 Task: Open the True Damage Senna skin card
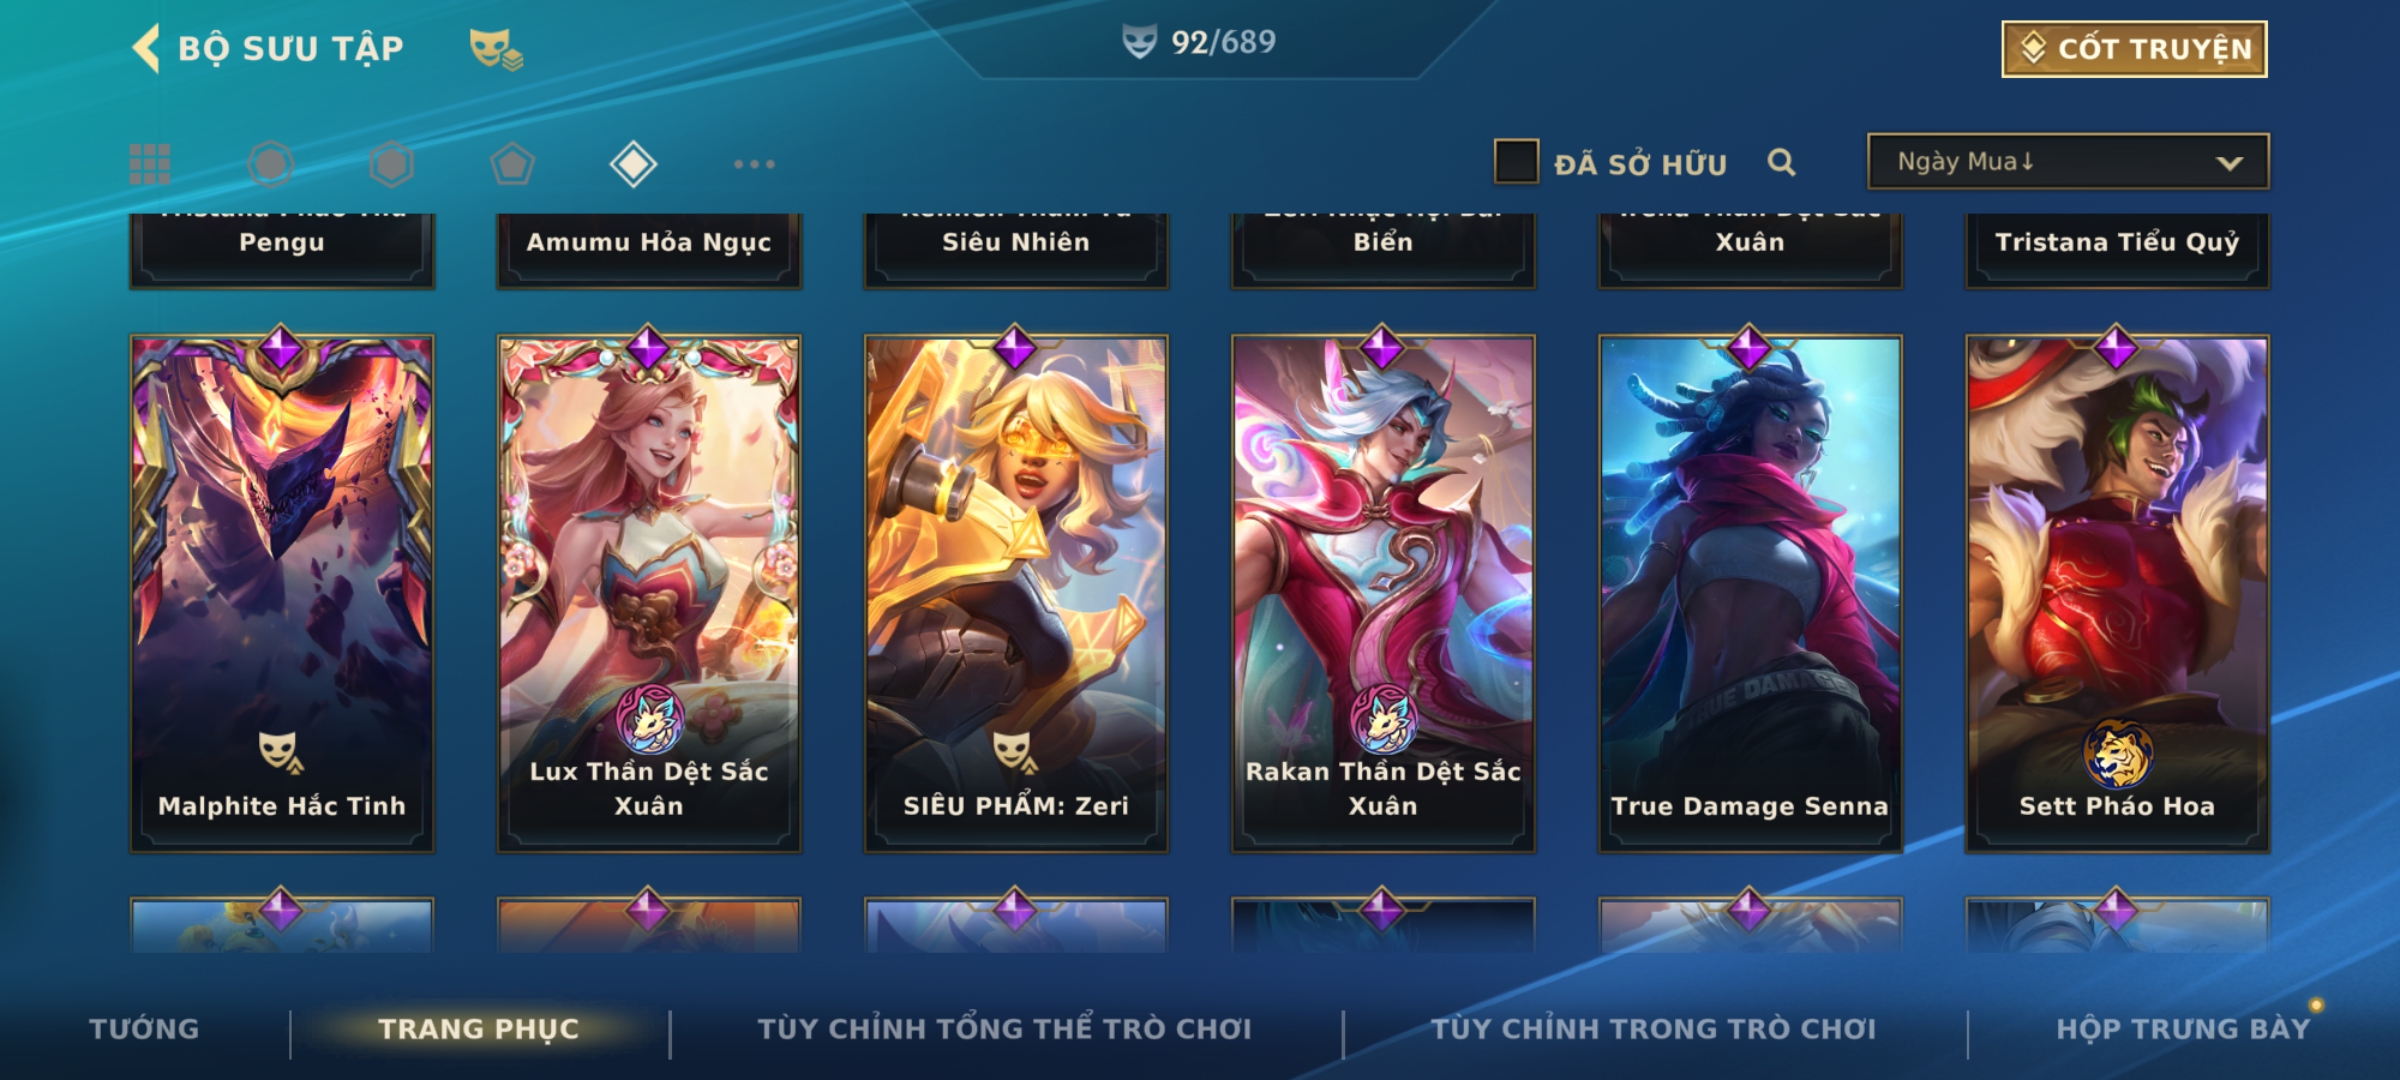coord(1750,594)
